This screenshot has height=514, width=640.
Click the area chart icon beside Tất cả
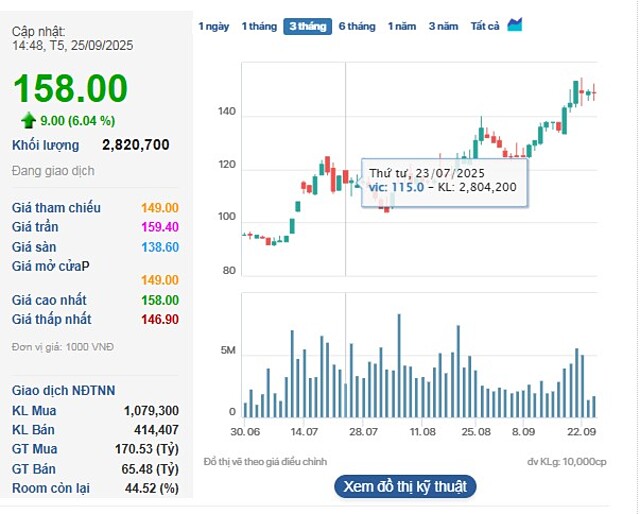tap(515, 25)
